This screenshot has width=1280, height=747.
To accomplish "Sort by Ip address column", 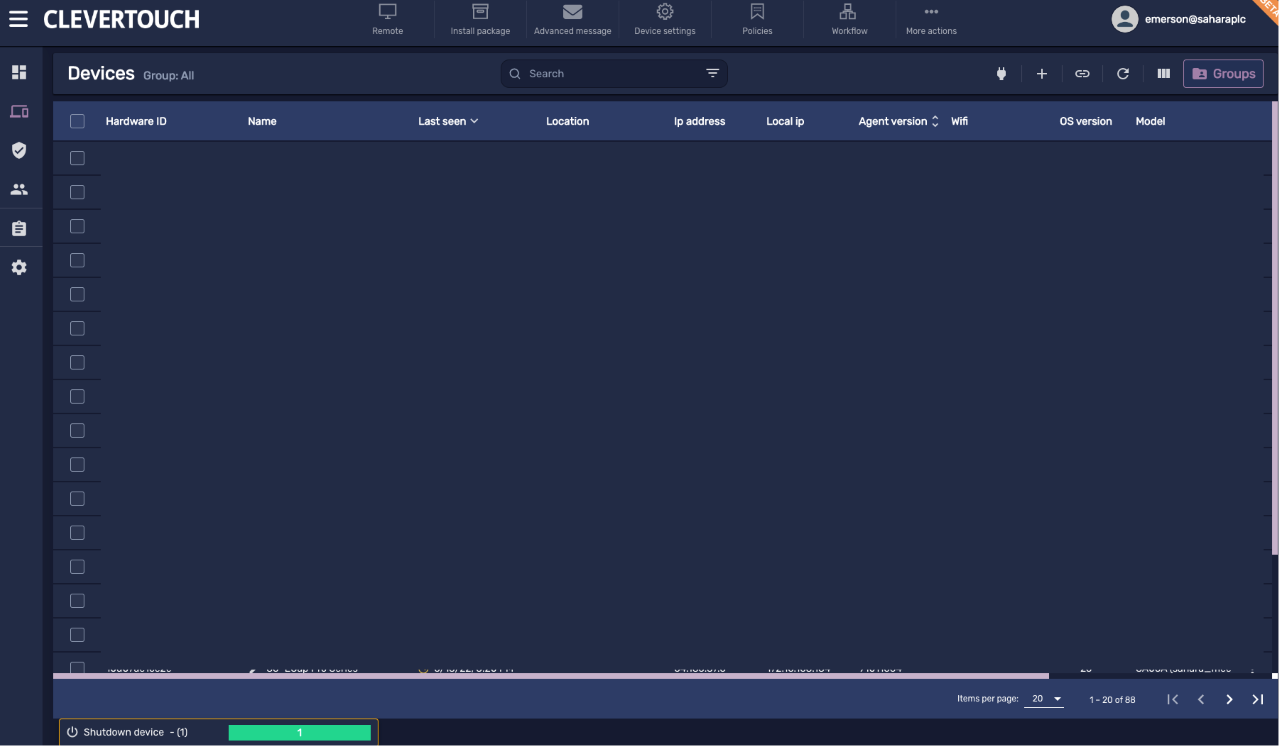I will pos(700,121).
